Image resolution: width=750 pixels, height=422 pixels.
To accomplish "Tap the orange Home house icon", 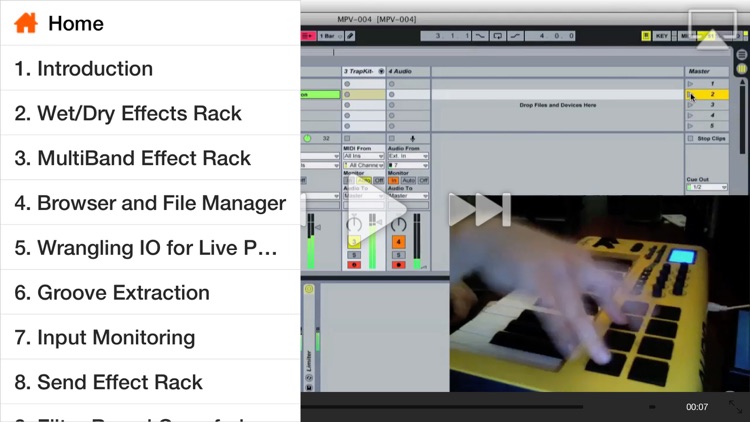I will tap(26, 23).
